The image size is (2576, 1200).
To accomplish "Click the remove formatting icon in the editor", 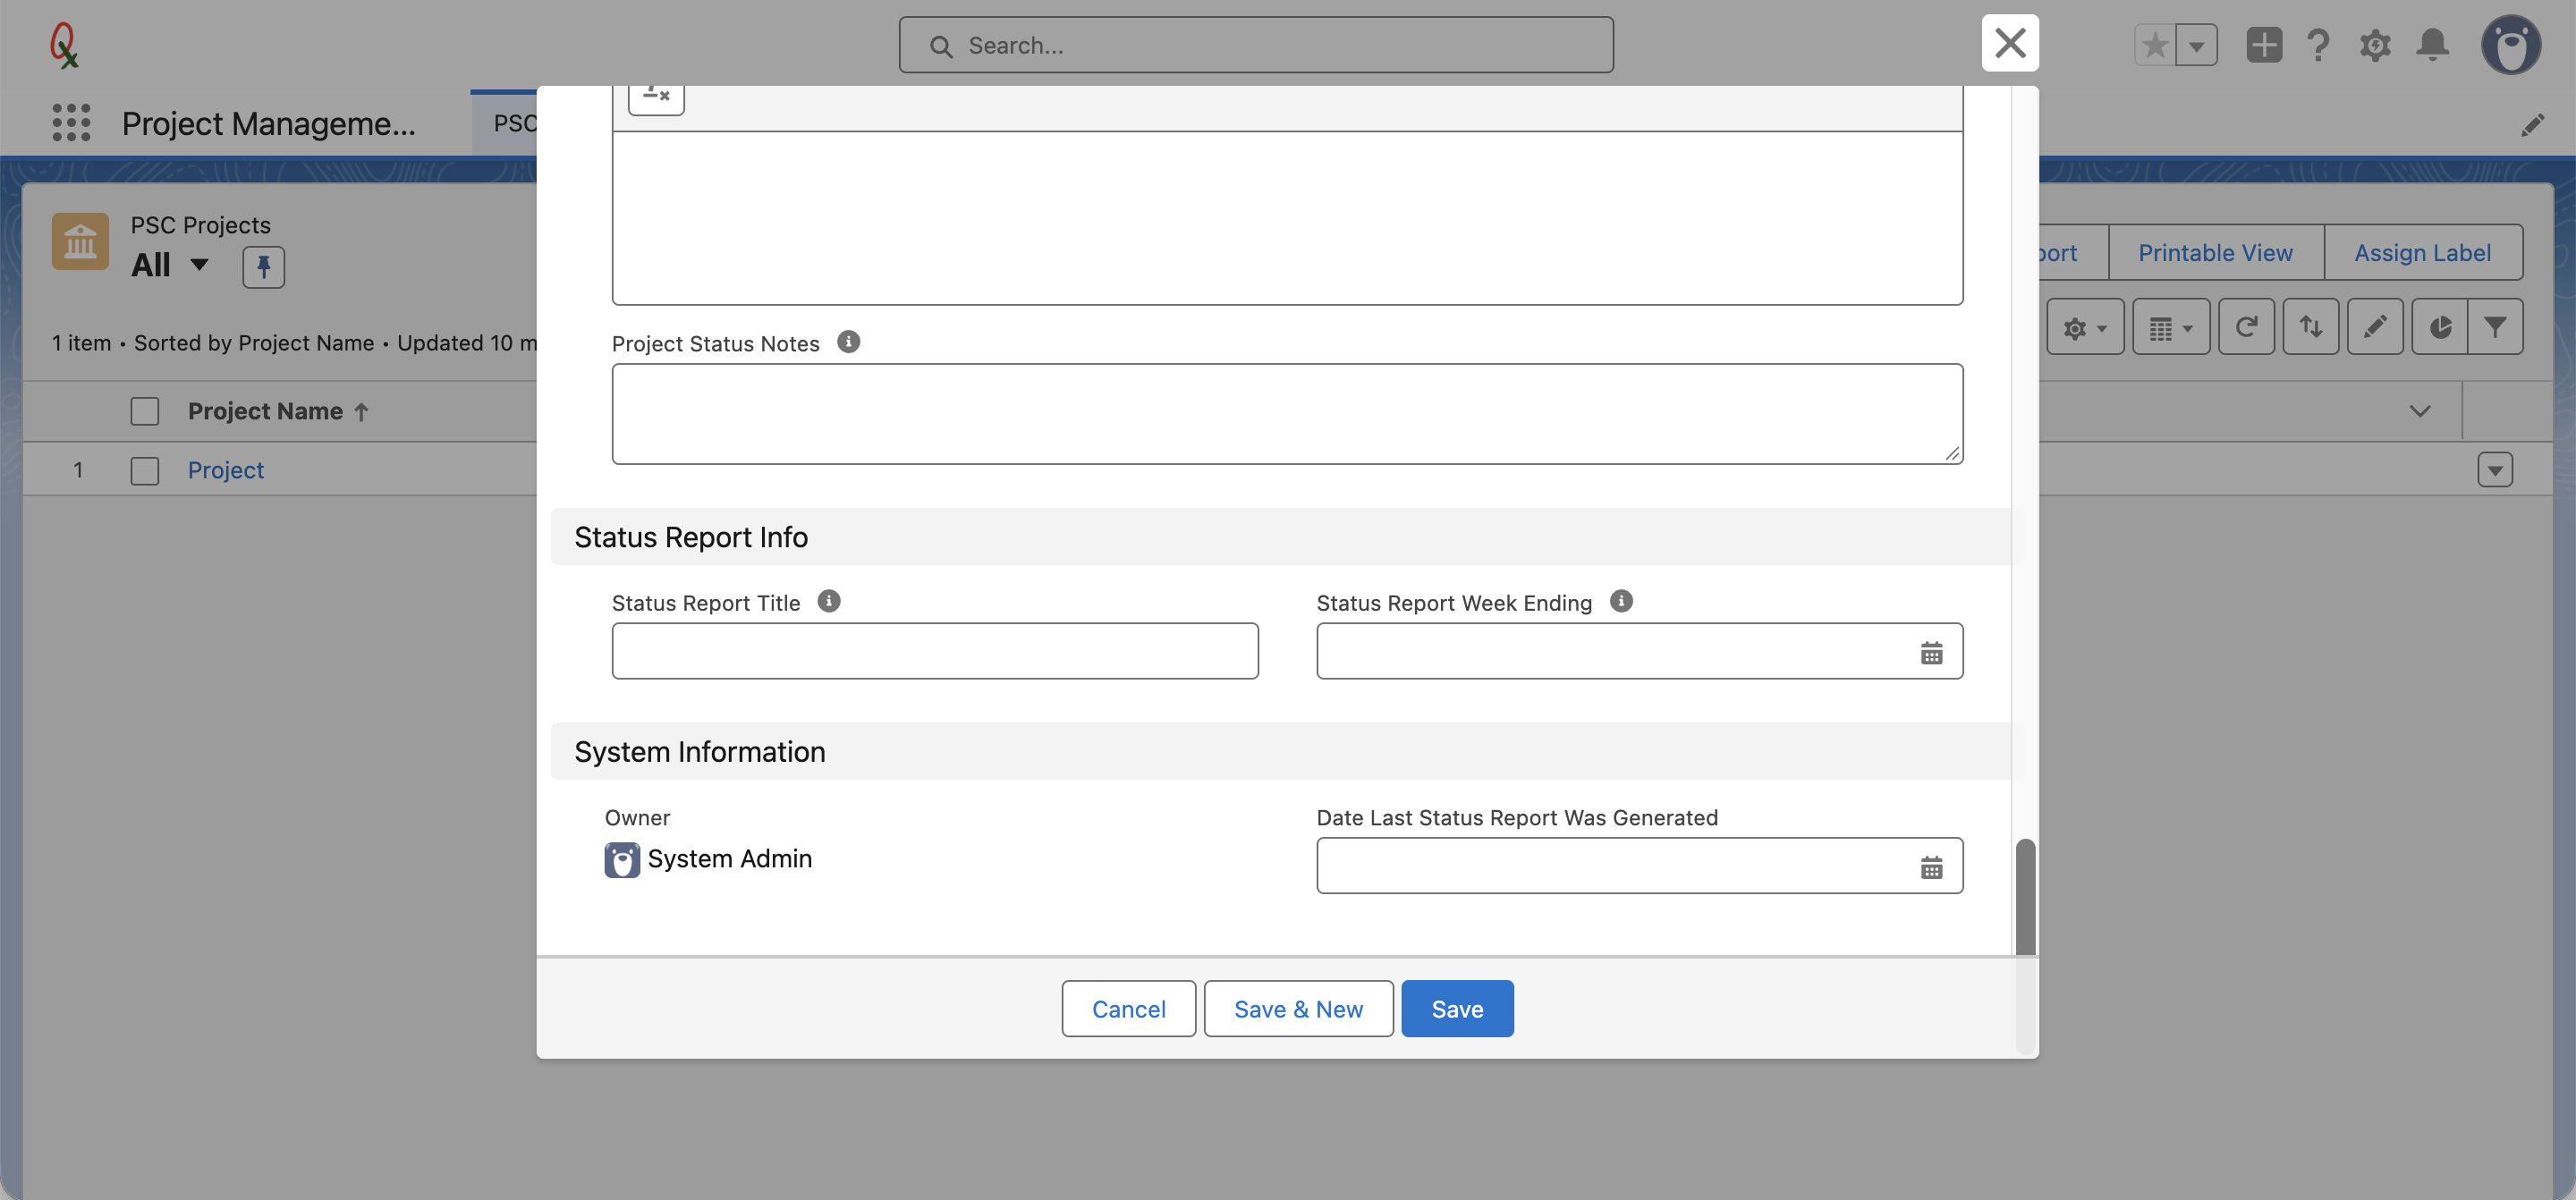I will click(x=656, y=98).
